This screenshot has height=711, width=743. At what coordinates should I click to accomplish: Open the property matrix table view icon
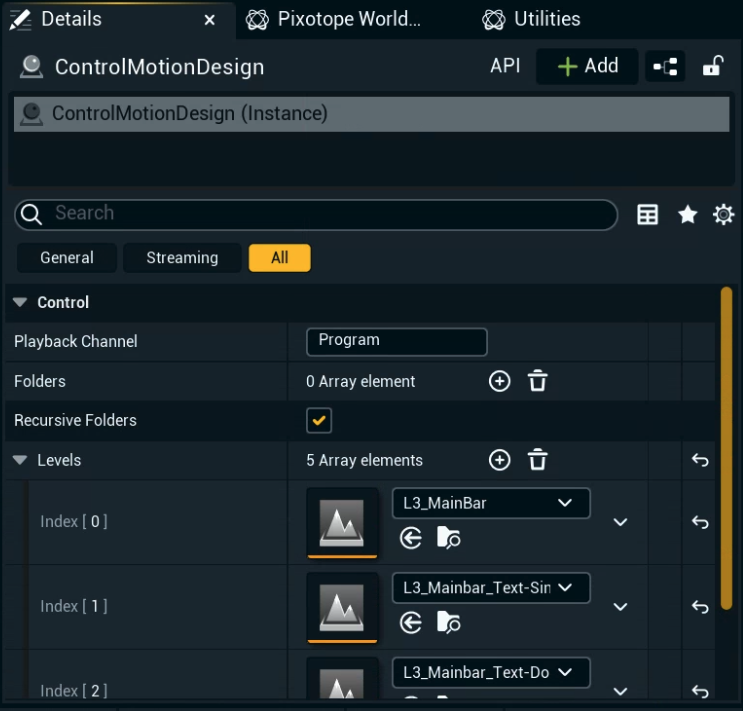[x=648, y=215]
